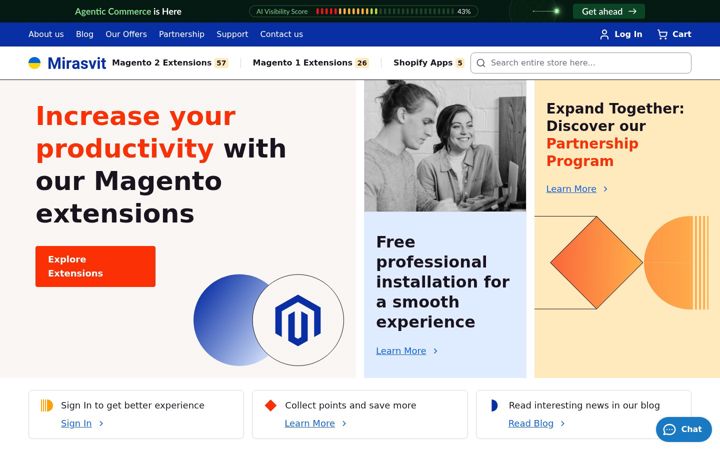Click the 5 count badge
720x450 pixels.
(460, 63)
